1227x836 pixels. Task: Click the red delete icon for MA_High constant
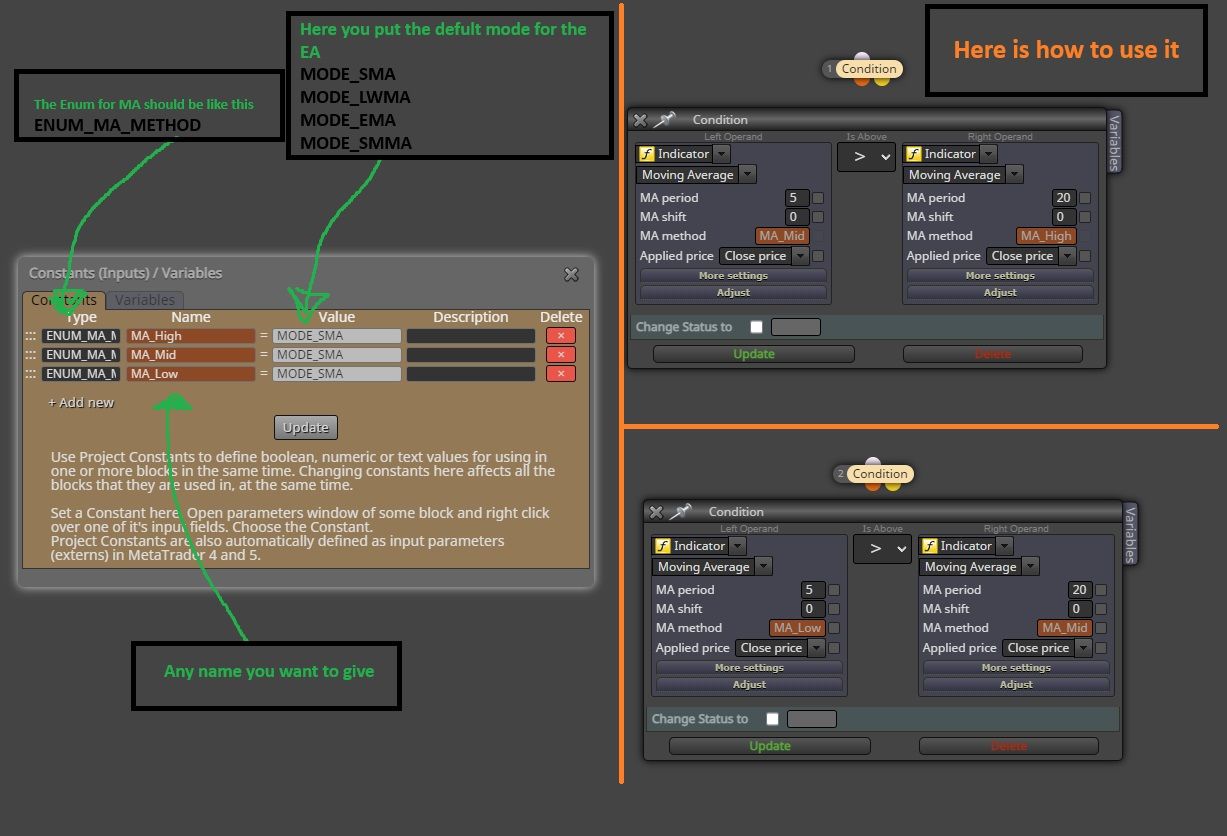pos(561,336)
